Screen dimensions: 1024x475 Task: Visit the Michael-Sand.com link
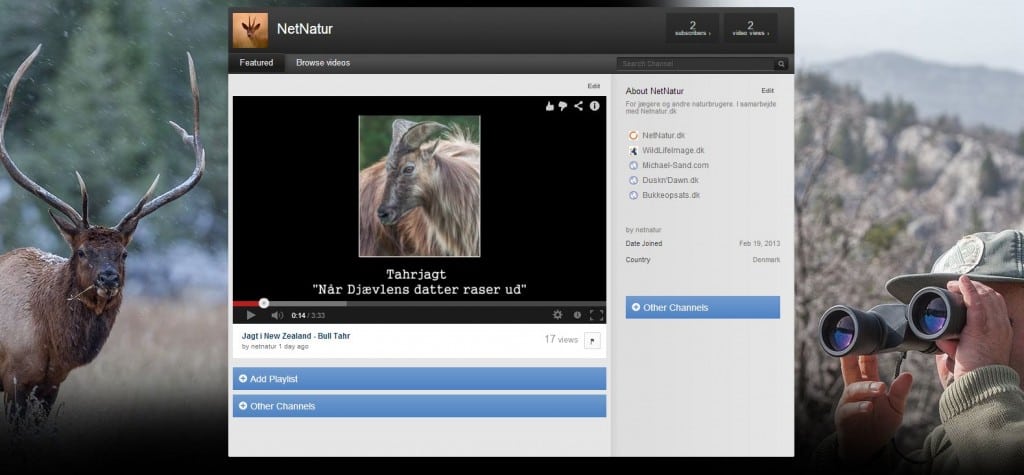[675, 165]
